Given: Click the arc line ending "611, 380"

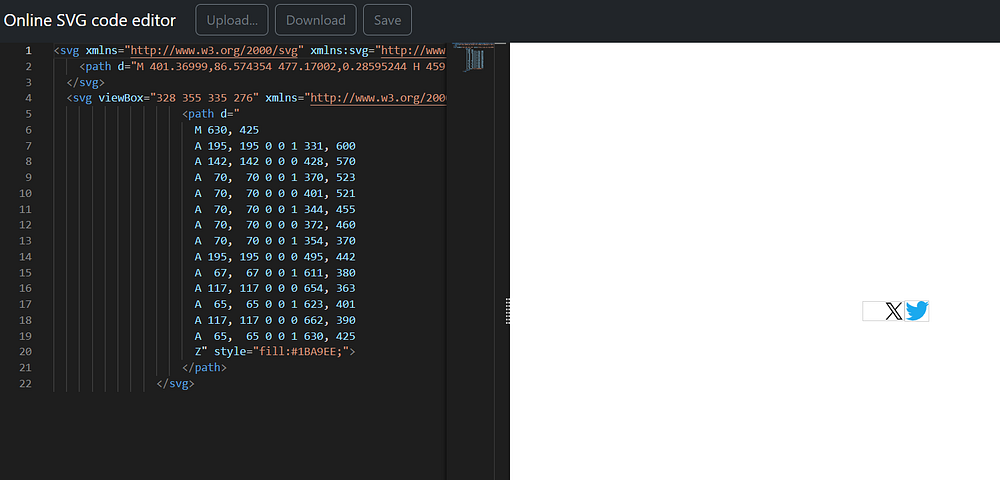Looking at the screenshot, I should click(x=275, y=273).
